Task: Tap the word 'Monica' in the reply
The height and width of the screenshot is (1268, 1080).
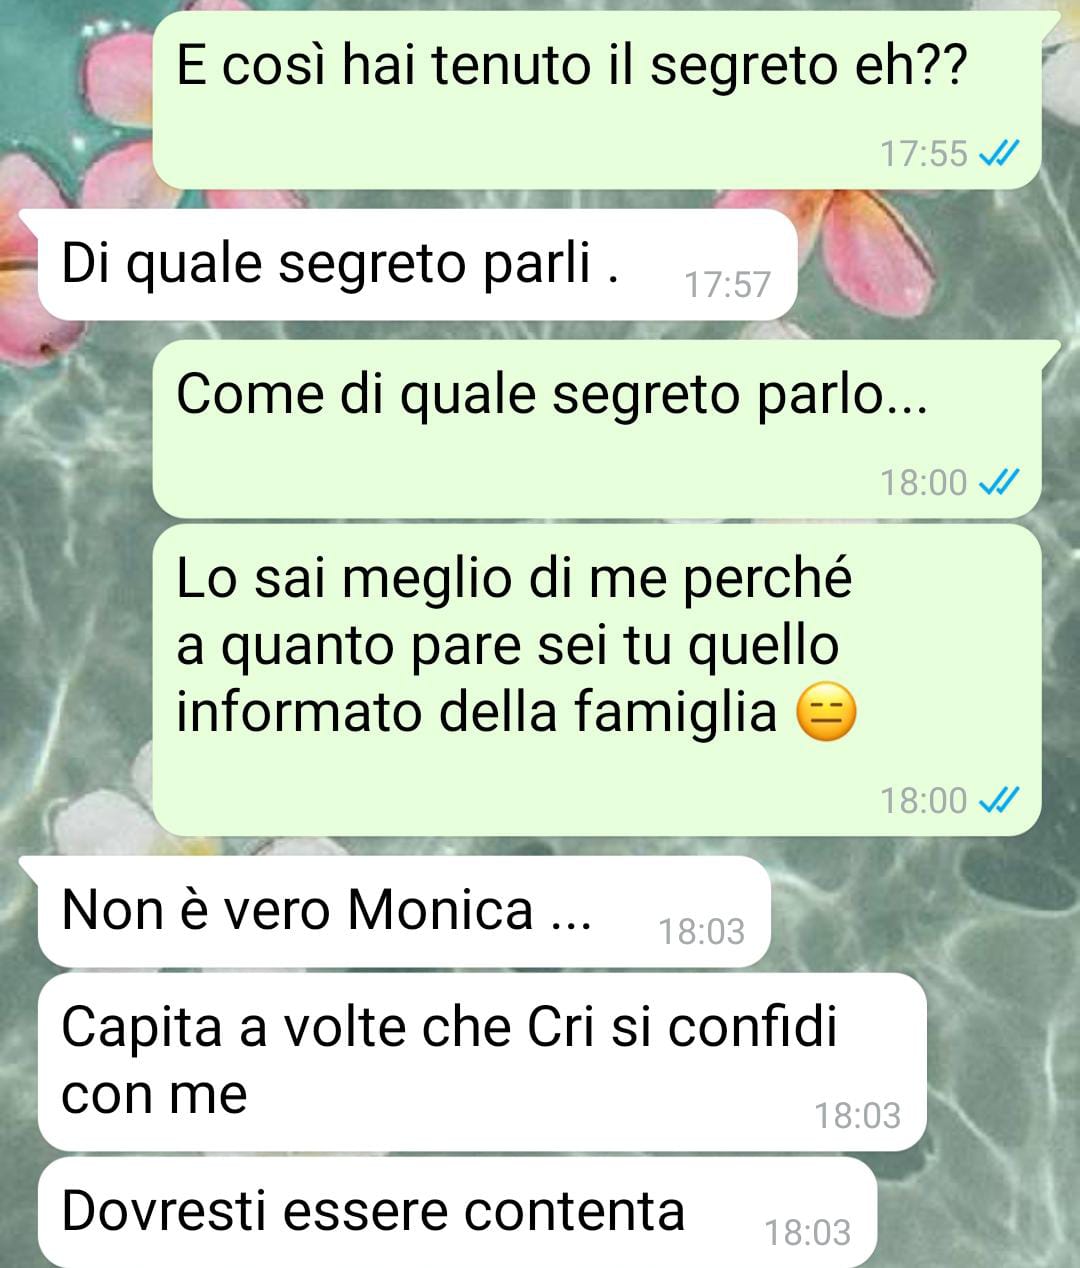Action: point(441,911)
